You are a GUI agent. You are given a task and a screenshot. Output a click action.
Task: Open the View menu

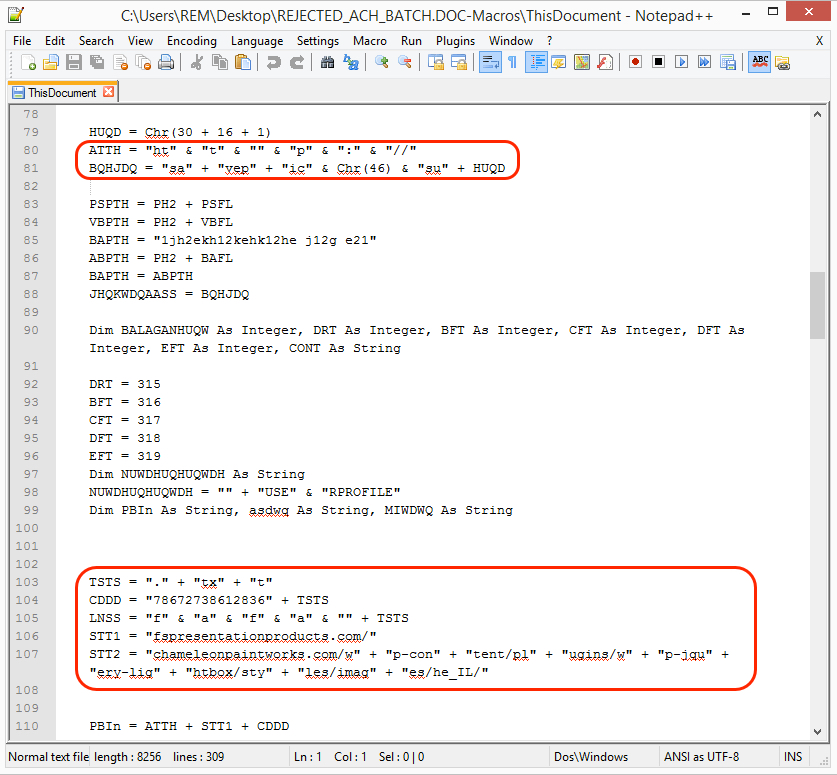[x=140, y=41]
